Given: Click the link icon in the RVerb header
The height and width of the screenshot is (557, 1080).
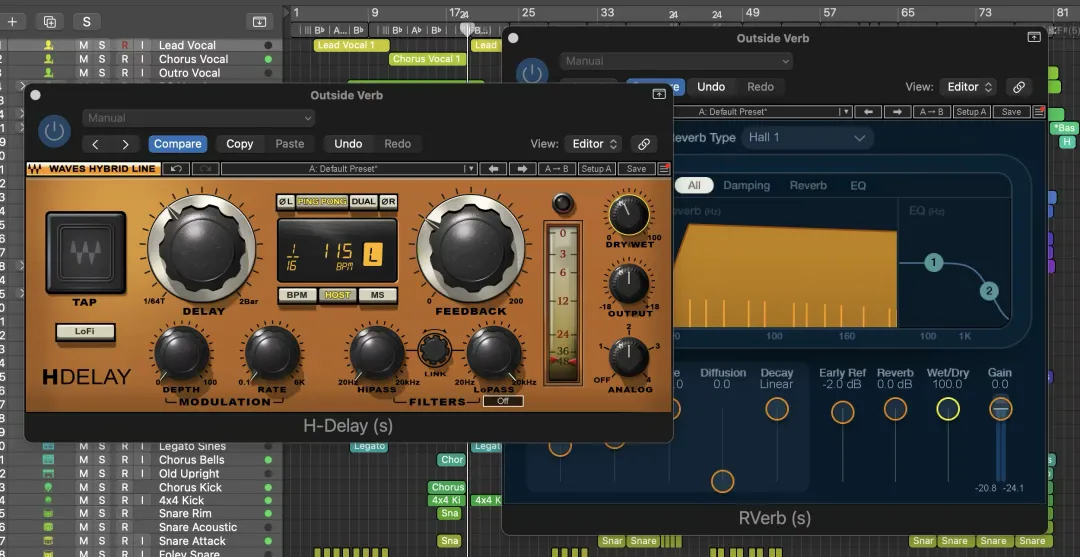Looking at the screenshot, I should pyautogui.click(x=1019, y=87).
